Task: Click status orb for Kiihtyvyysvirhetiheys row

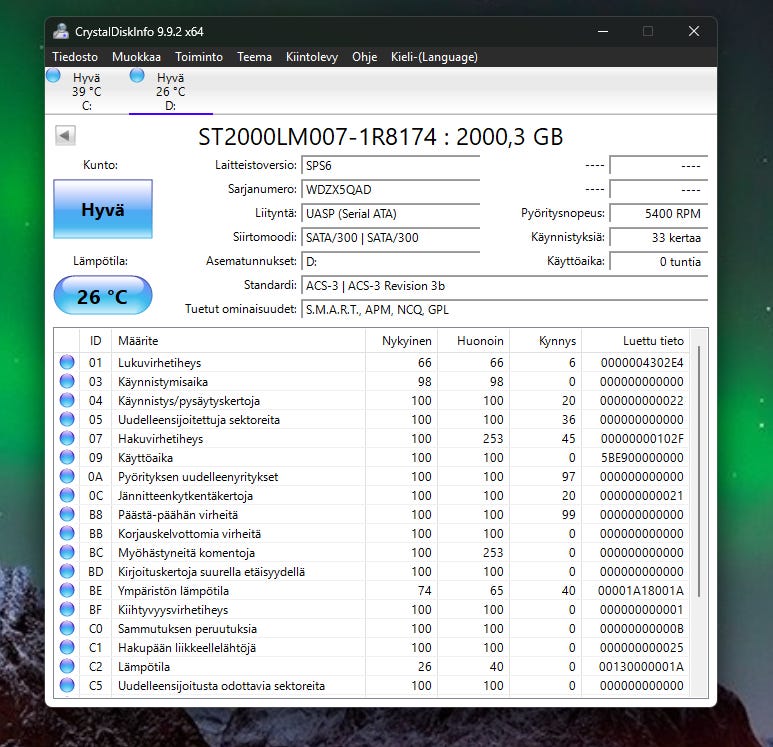Action: [x=67, y=609]
